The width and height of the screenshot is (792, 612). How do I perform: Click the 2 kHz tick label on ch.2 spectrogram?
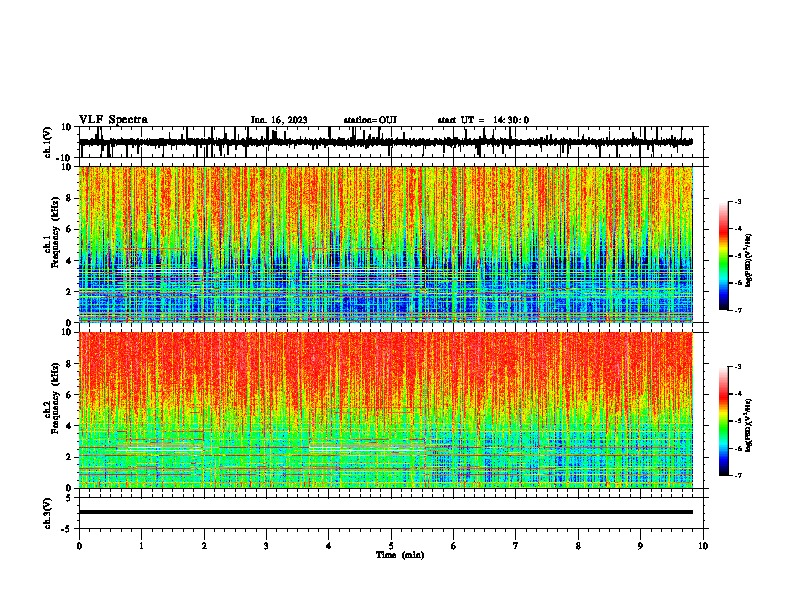[69, 457]
